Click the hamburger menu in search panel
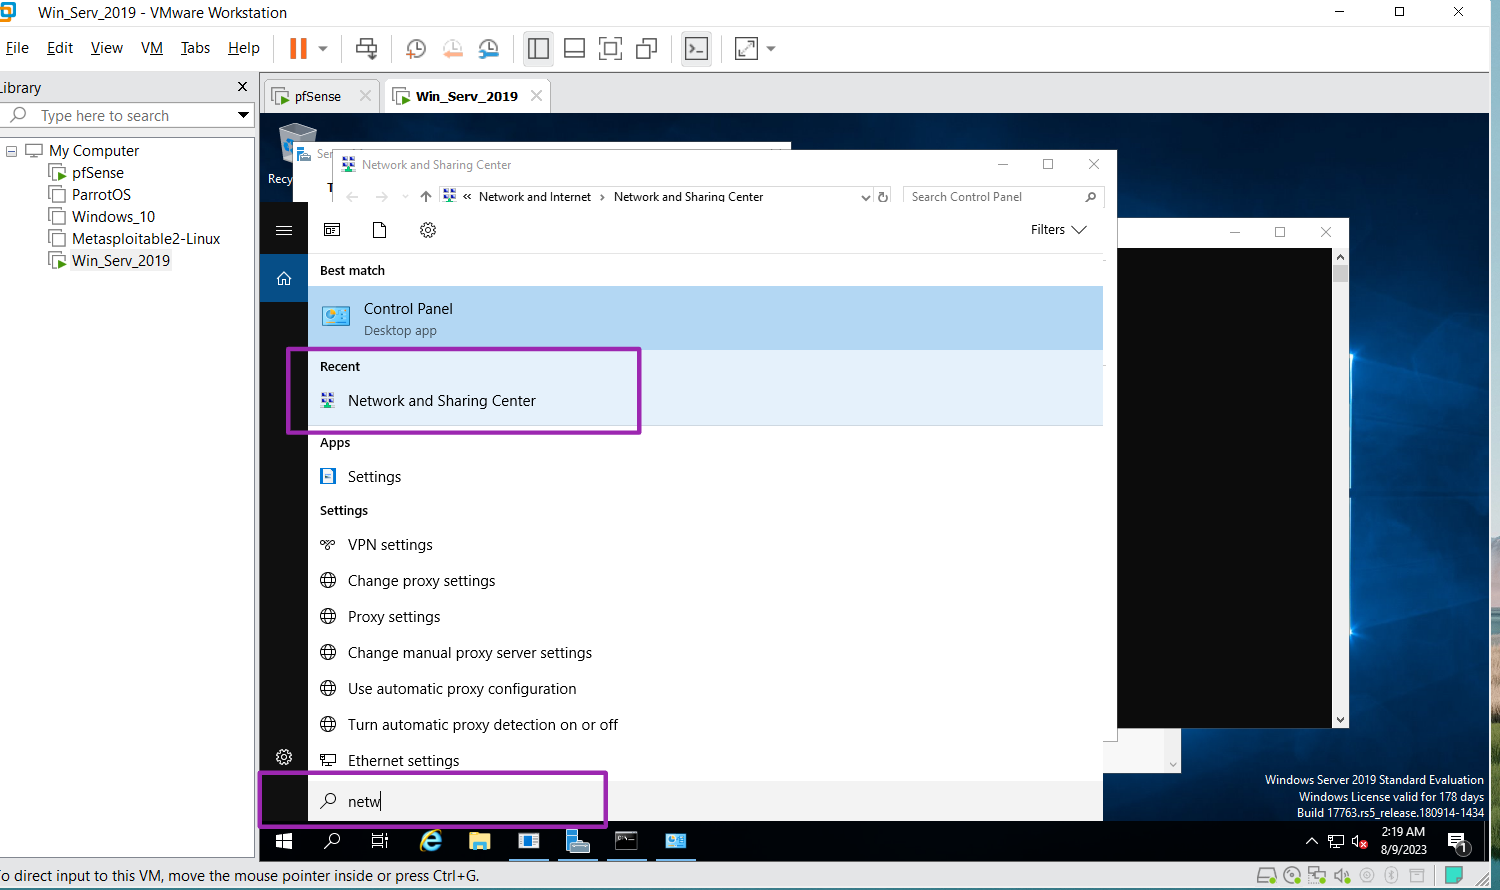The width and height of the screenshot is (1500, 890). 284,230
